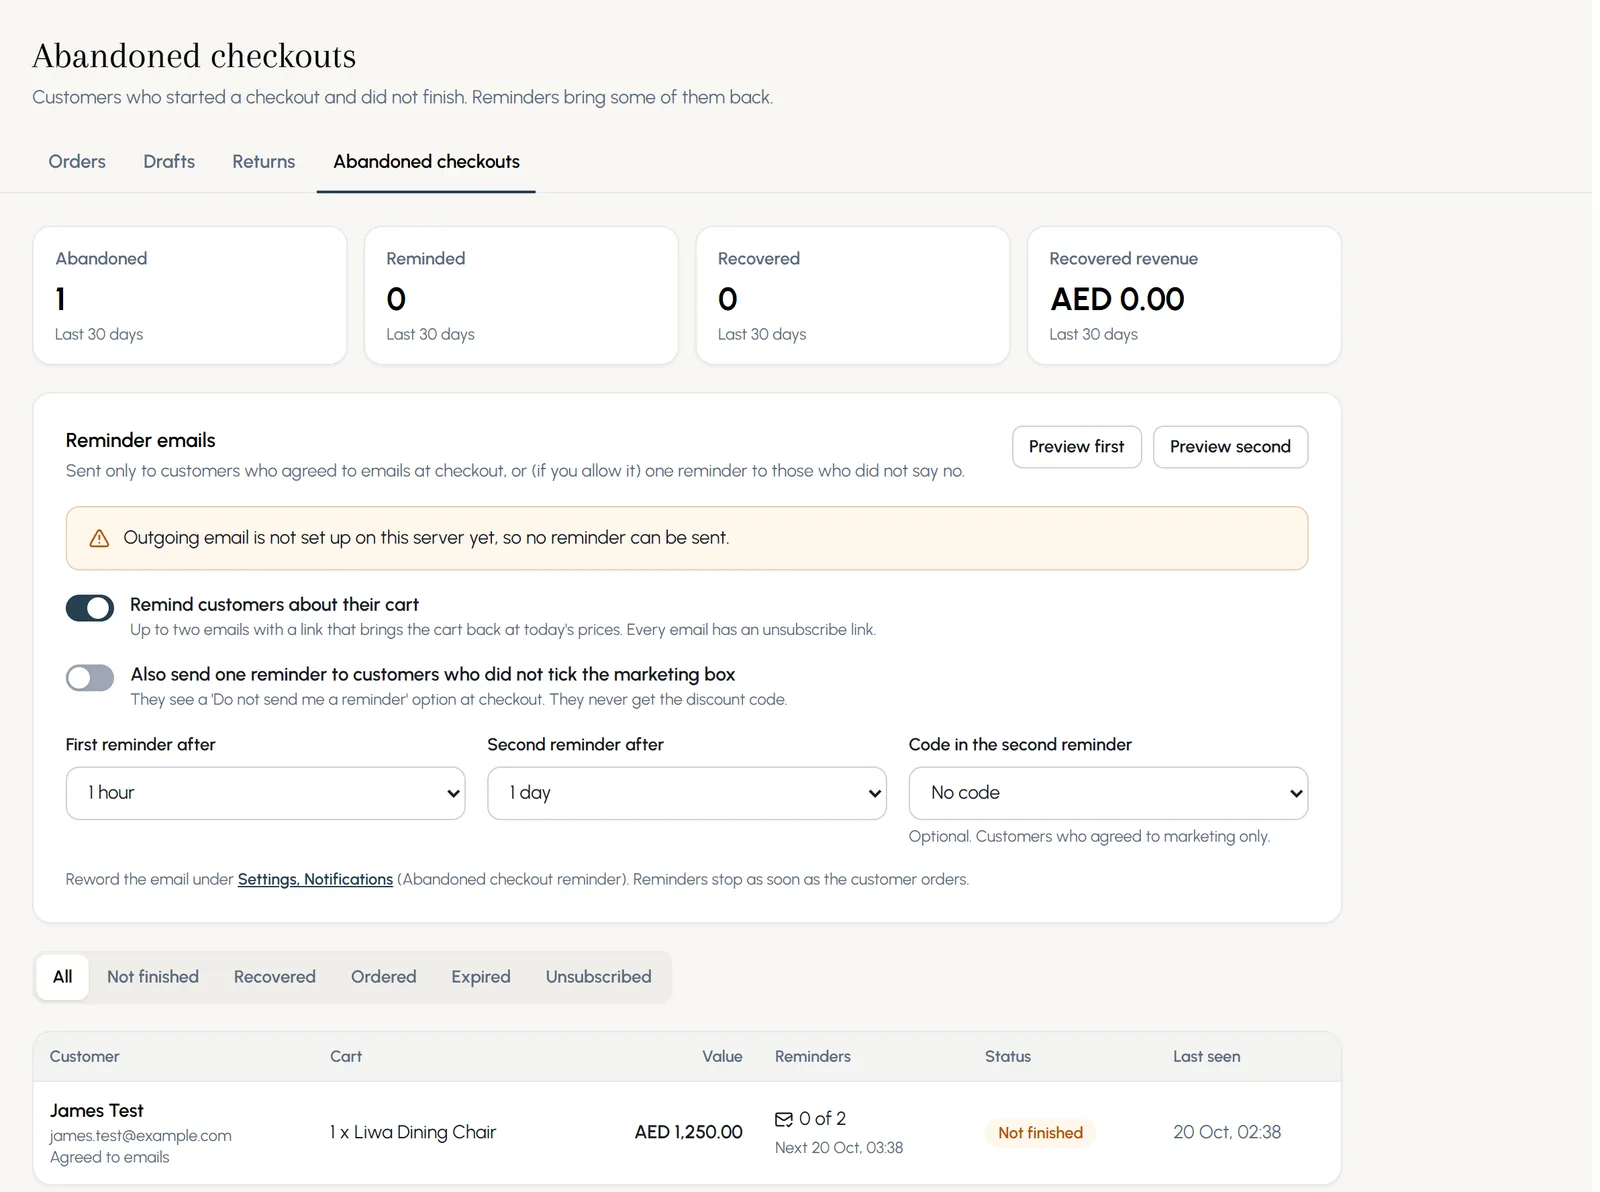Click the AED 1,250.00 value
Screen dimensions: 1600x1192
(x=689, y=1133)
